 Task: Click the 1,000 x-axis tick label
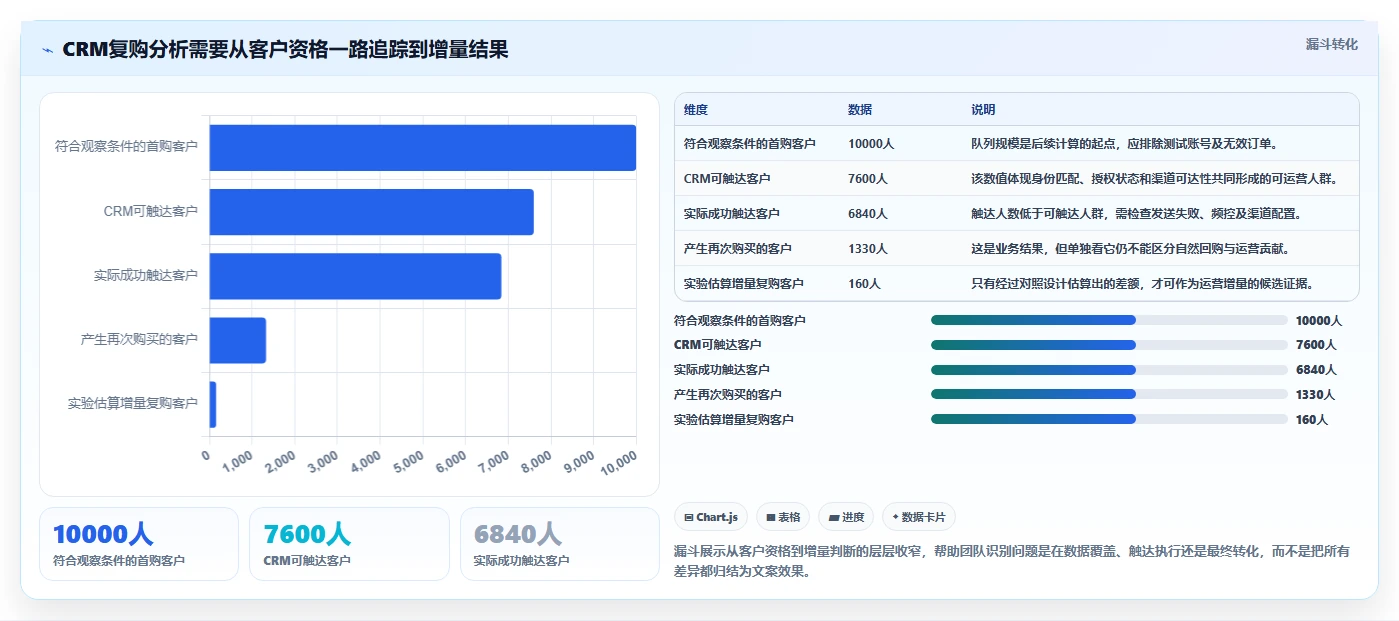[238, 462]
